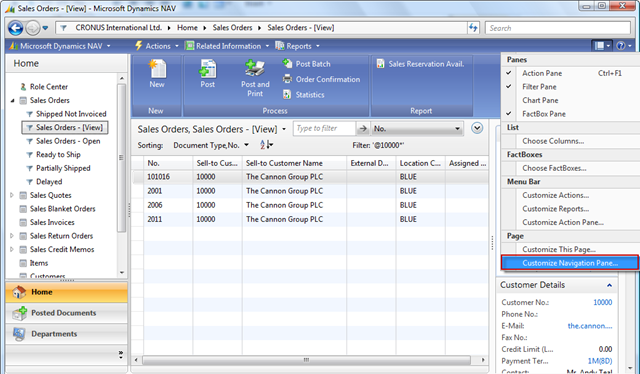
Task: Click the Sales Orders breadcrumb in the address bar
Action: tap(232, 28)
